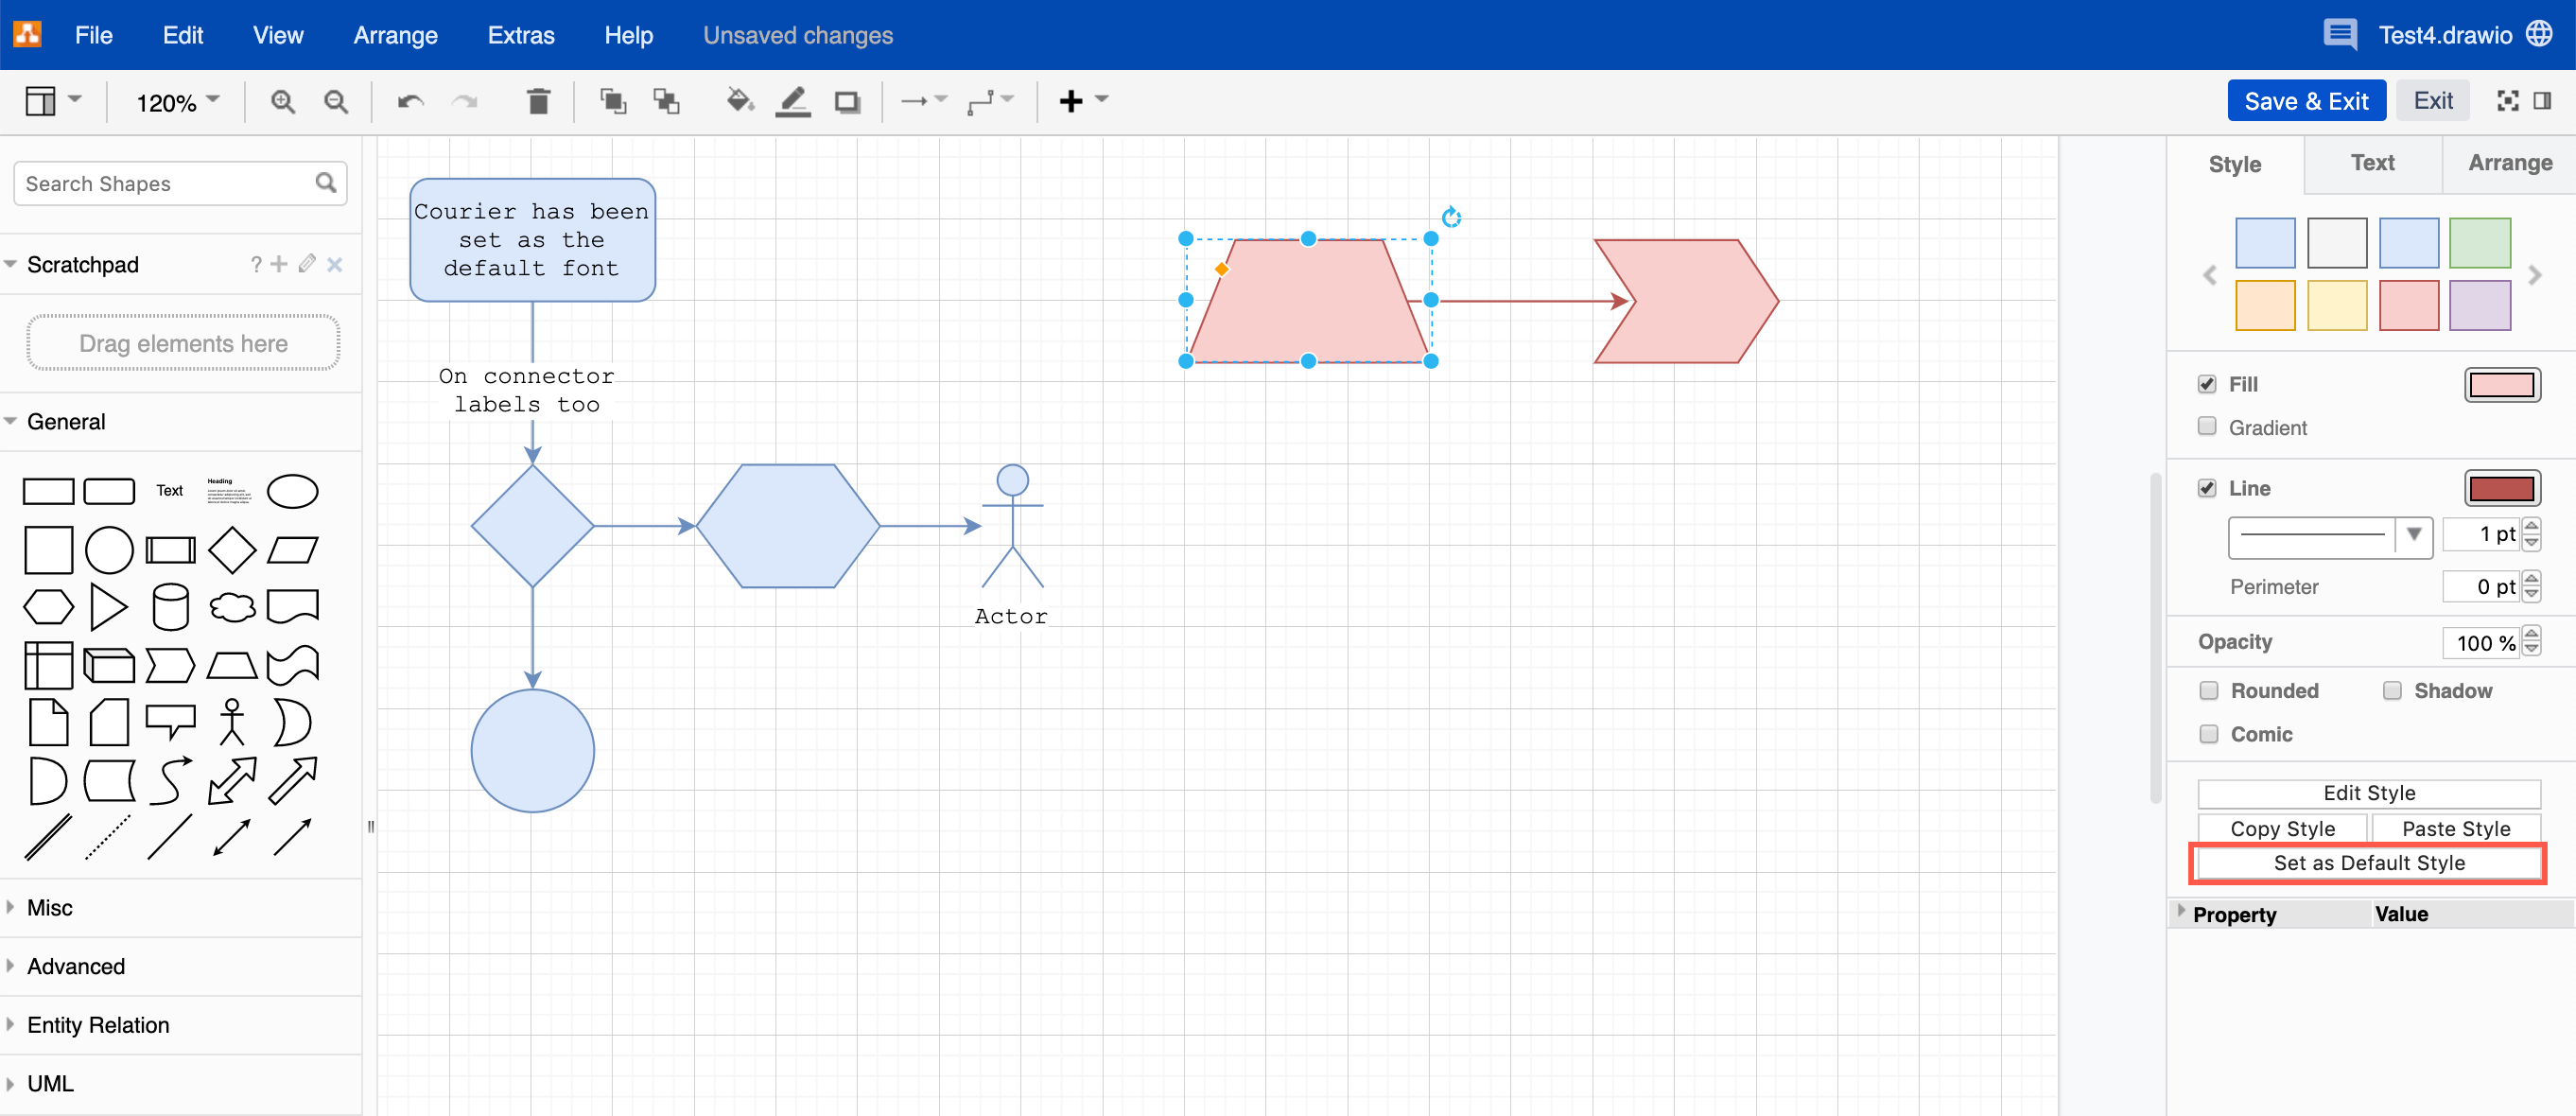
Task: Click the Line Color toolbar icon
Action: click(793, 100)
